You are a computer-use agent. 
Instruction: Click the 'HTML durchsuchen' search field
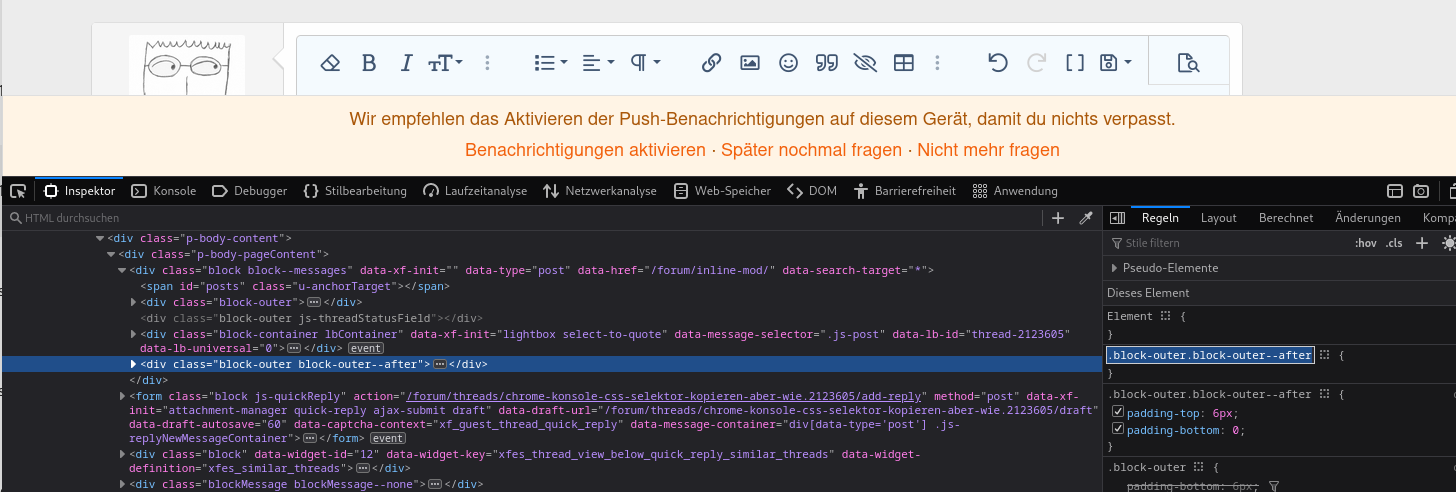(520, 218)
